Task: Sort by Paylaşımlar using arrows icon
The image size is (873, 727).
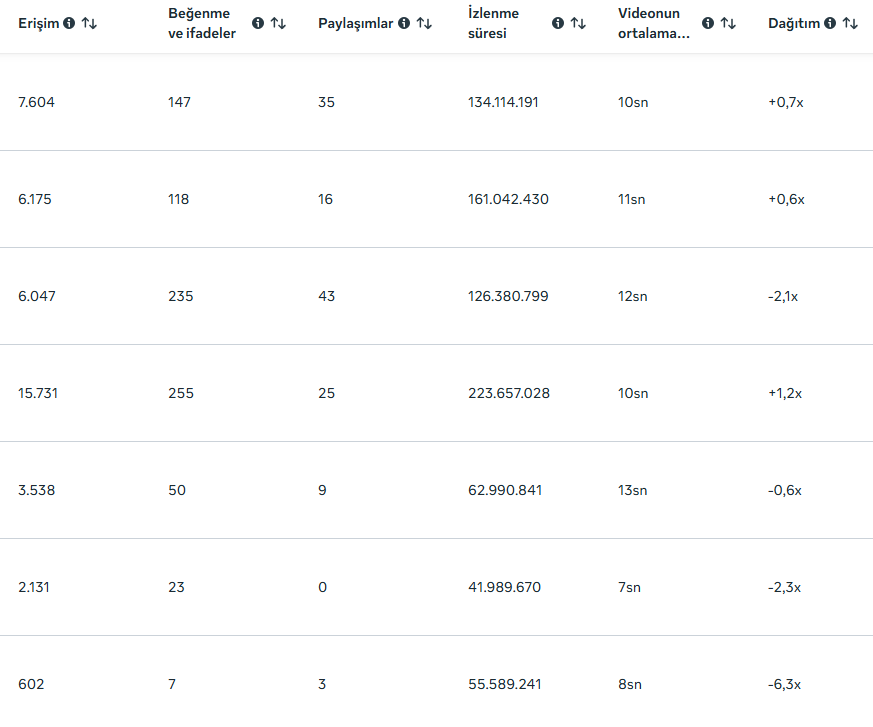Action: pos(424,23)
